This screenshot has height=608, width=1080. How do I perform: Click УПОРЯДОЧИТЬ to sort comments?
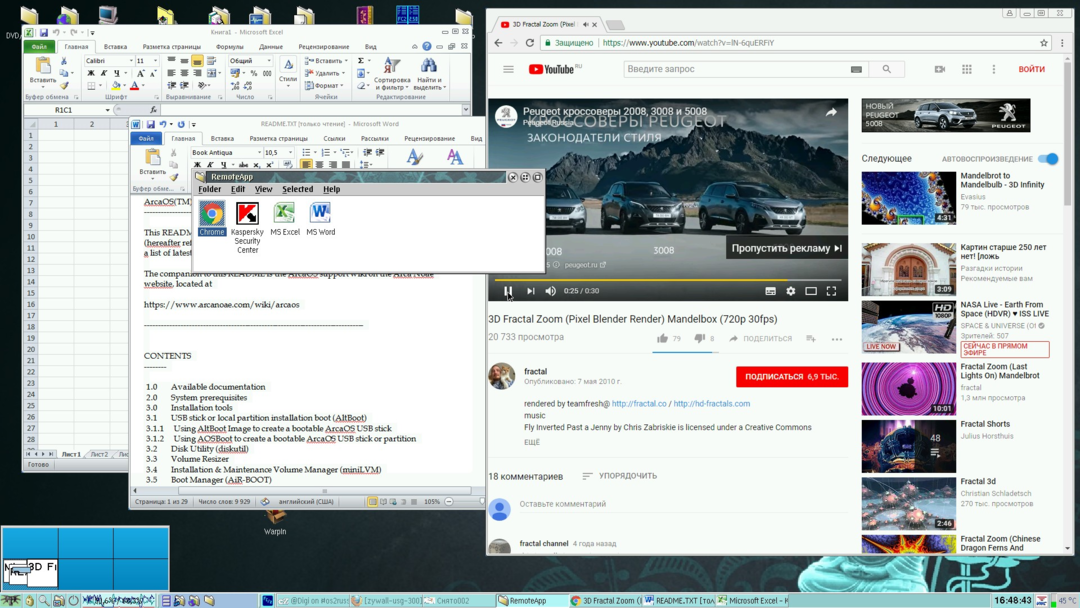click(x=619, y=476)
